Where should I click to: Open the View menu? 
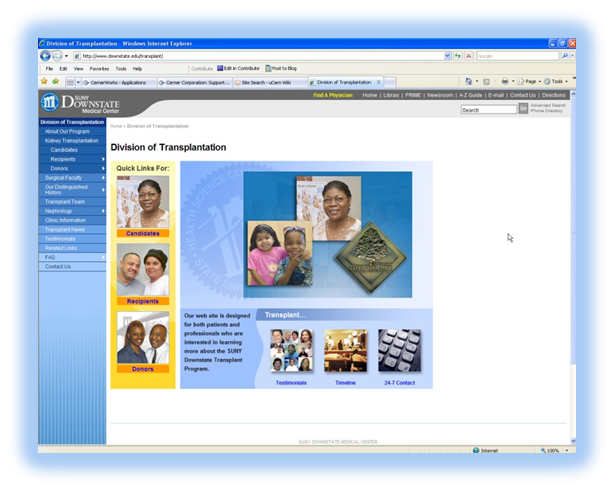79,69
